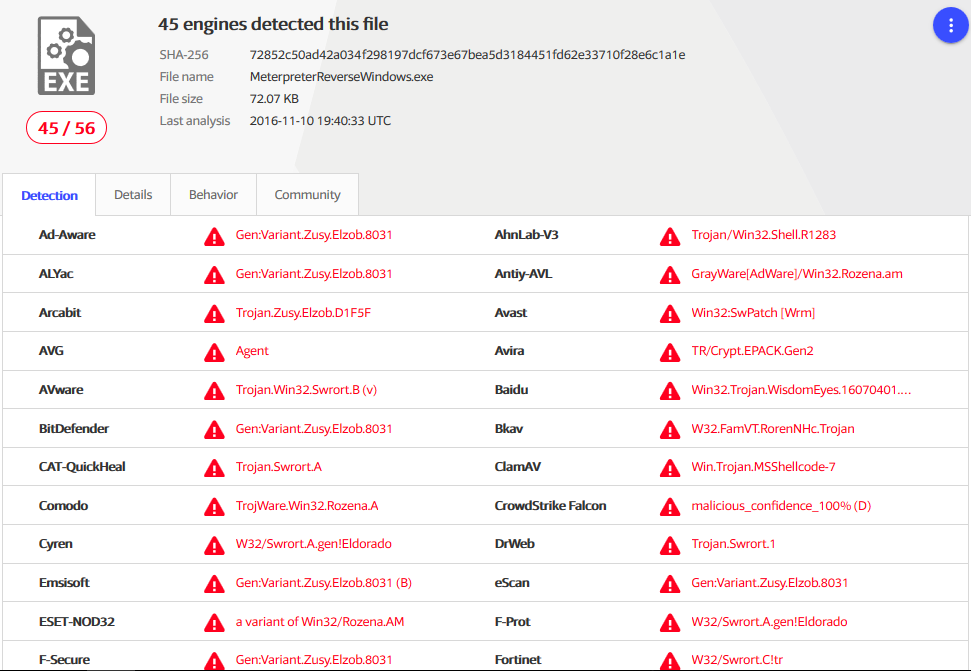971x671 pixels.
Task: Switch to the Detection tab
Action: 50,195
